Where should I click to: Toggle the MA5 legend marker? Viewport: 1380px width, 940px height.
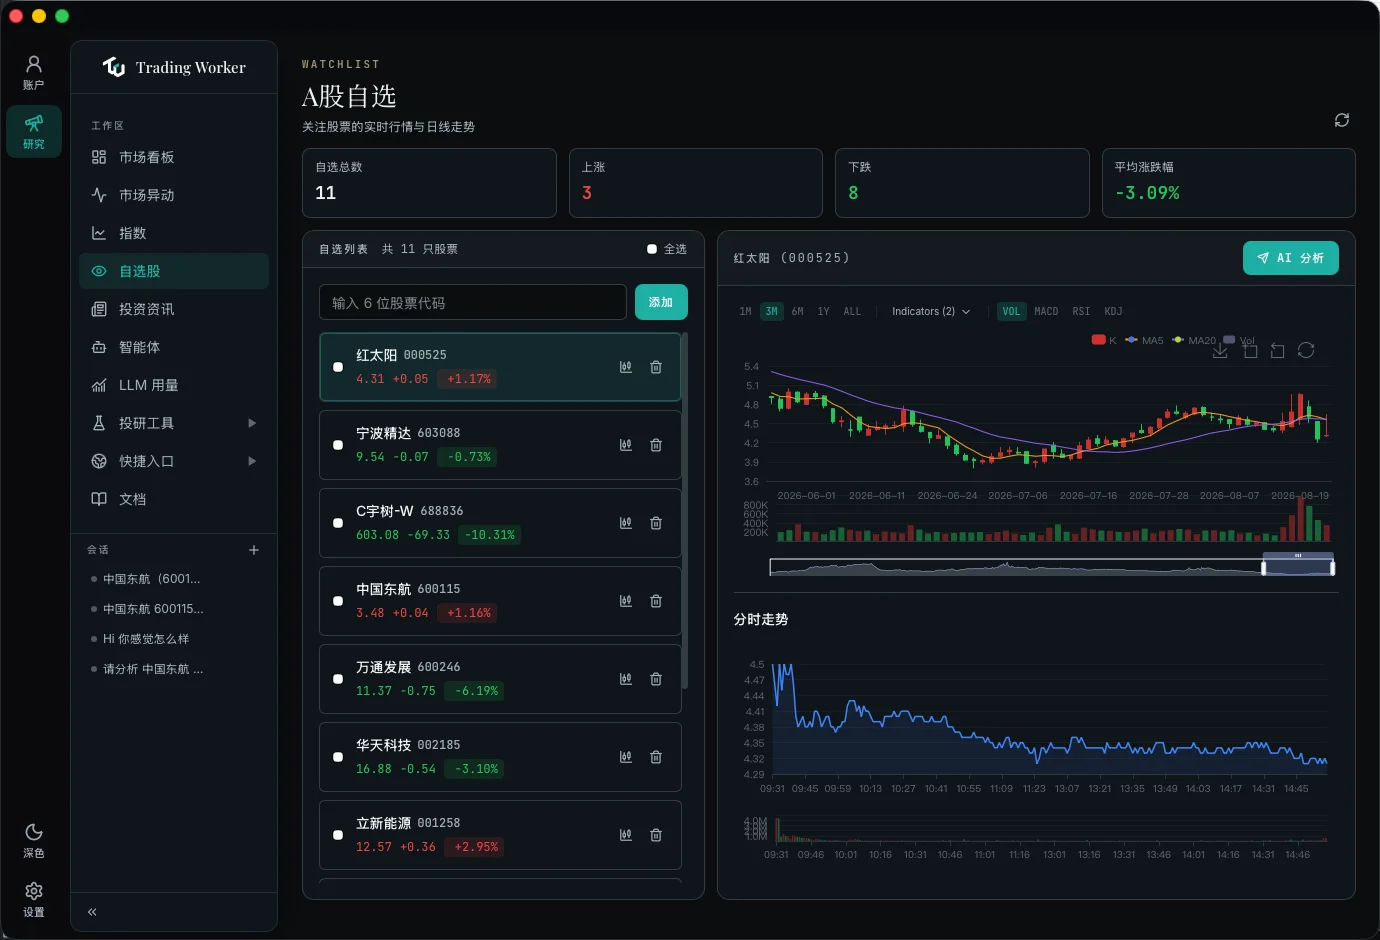[x=1131, y=340]
